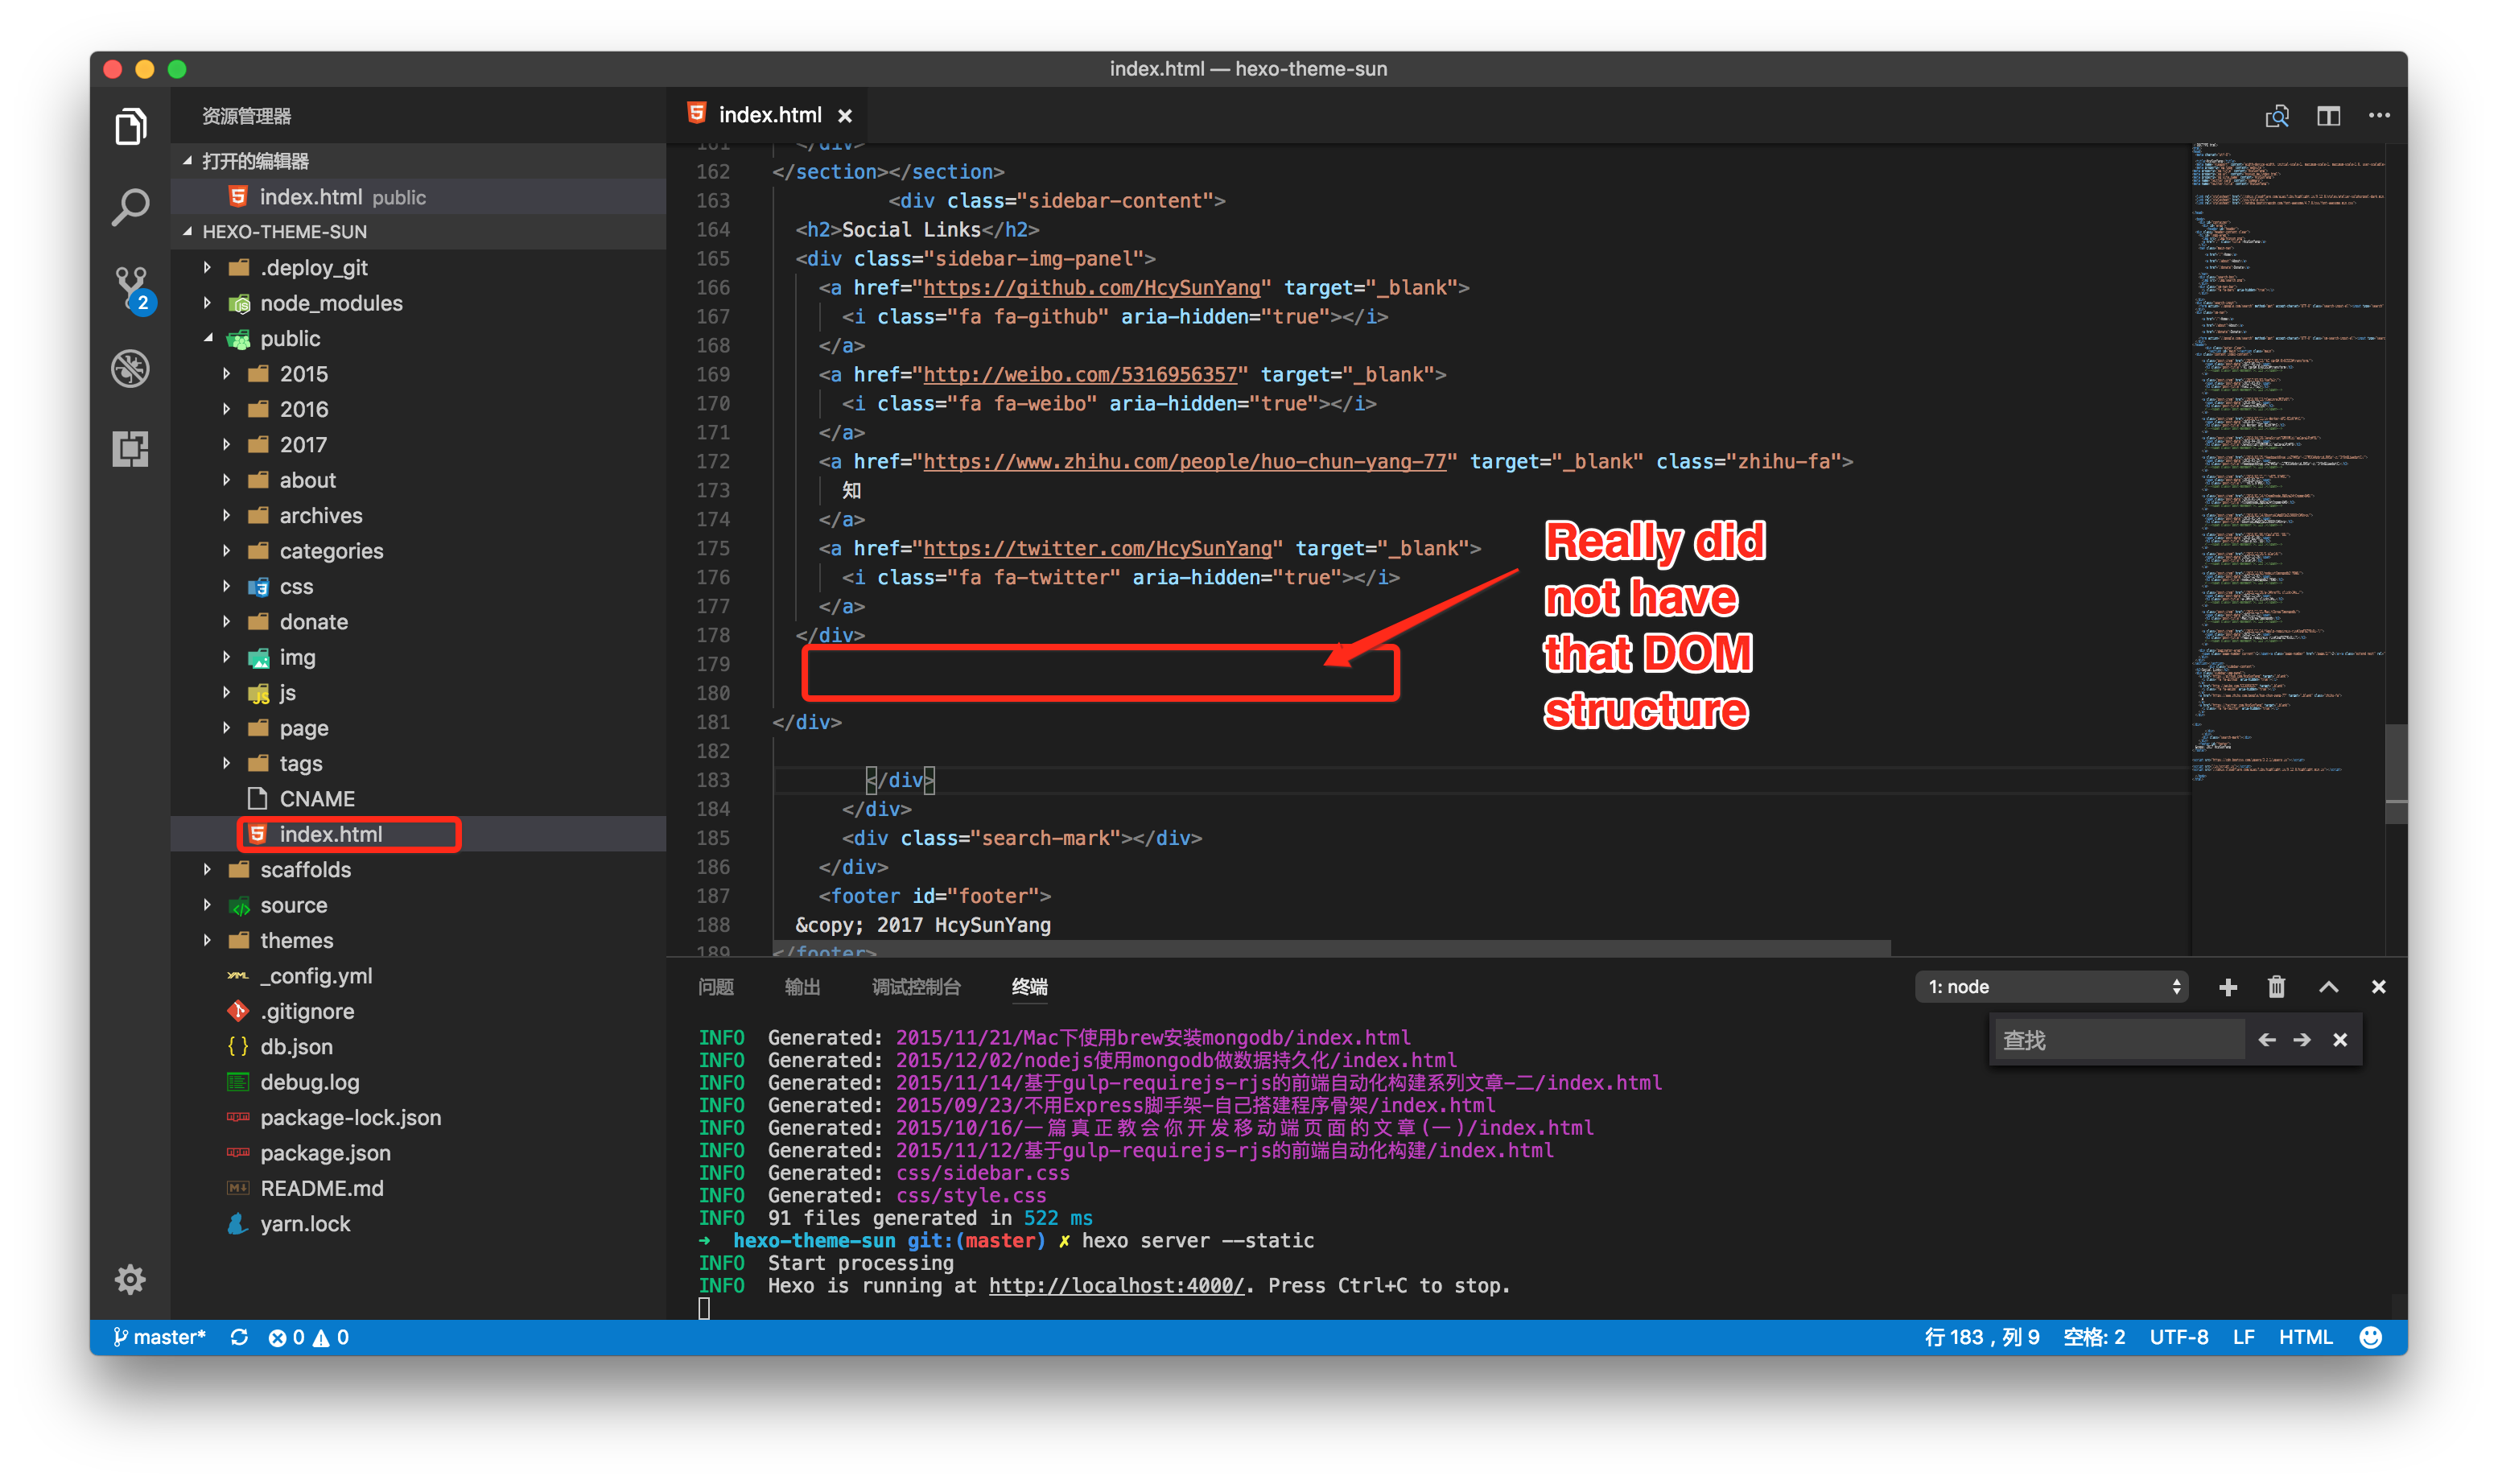Kill terminal with the trash icon
2498x1484 pixels.
click(2276, 987)
